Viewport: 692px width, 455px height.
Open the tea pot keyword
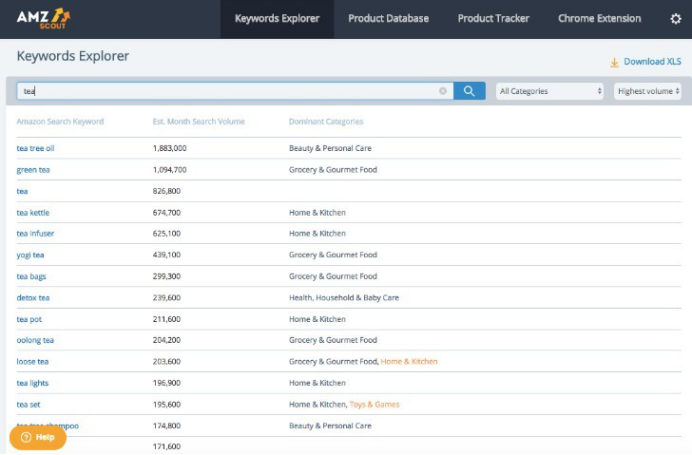coord(29,319)
